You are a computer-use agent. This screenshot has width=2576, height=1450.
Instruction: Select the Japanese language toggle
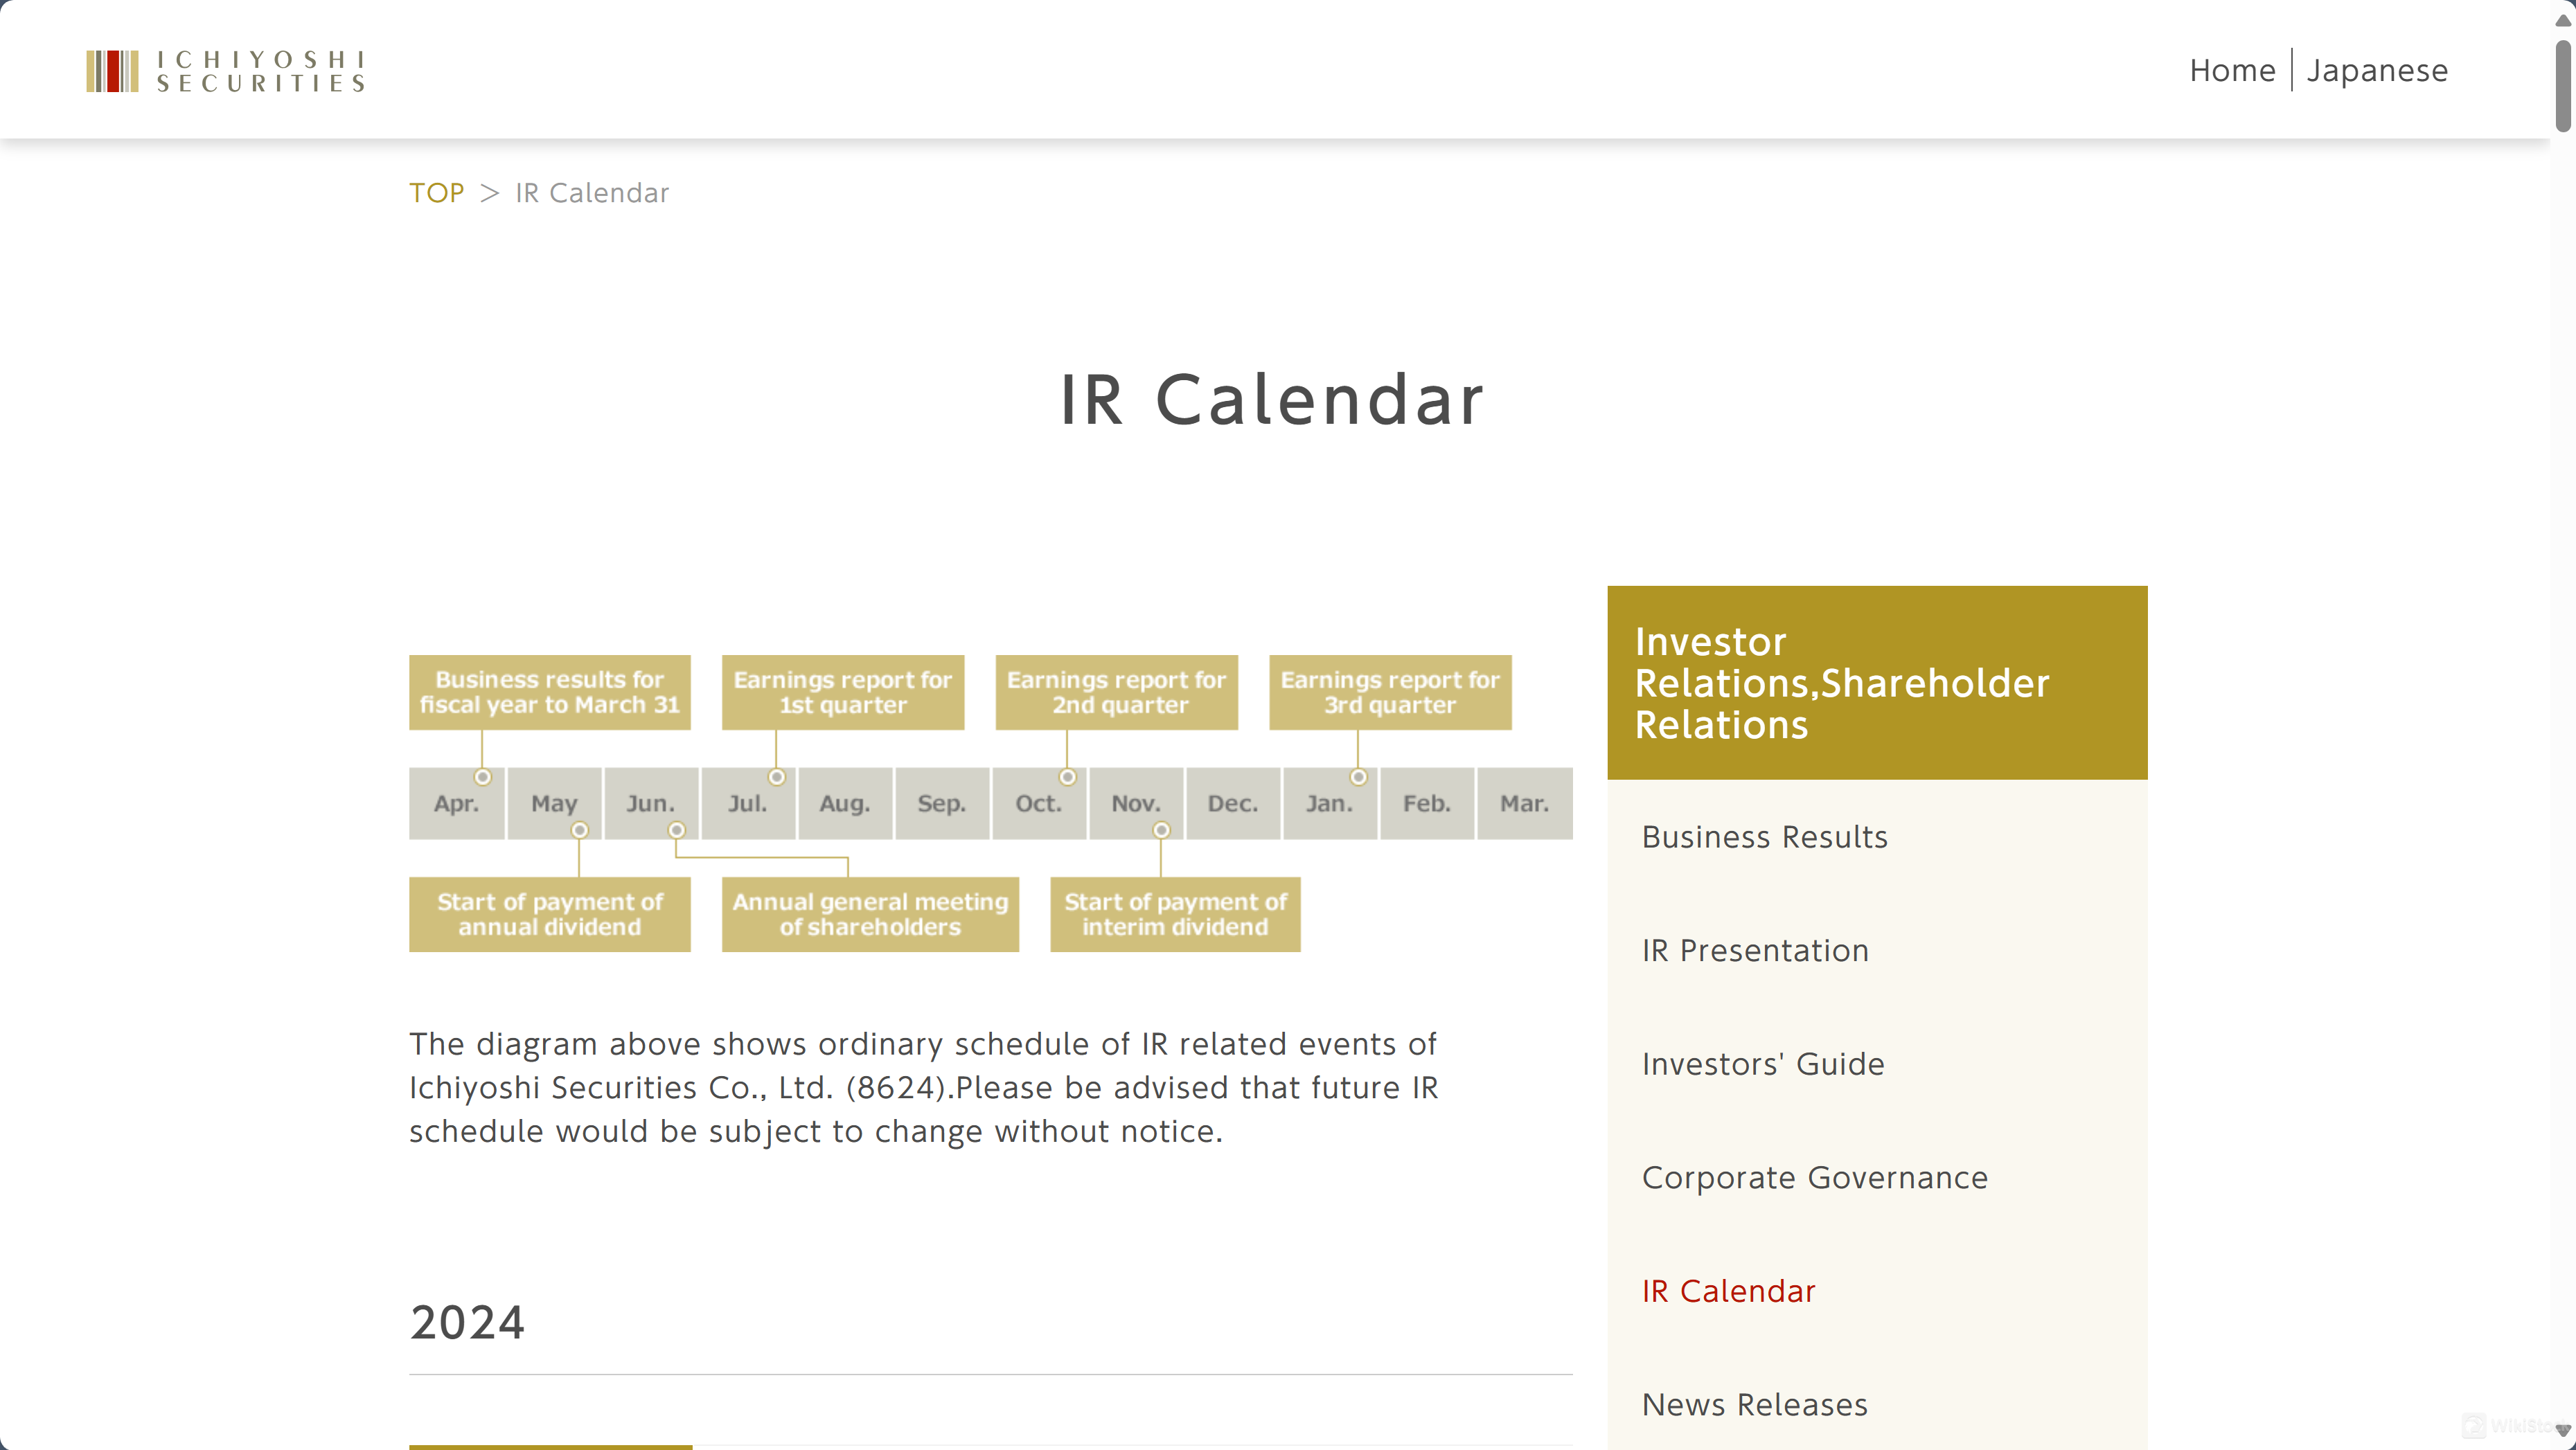click(x=2378, y=71)
